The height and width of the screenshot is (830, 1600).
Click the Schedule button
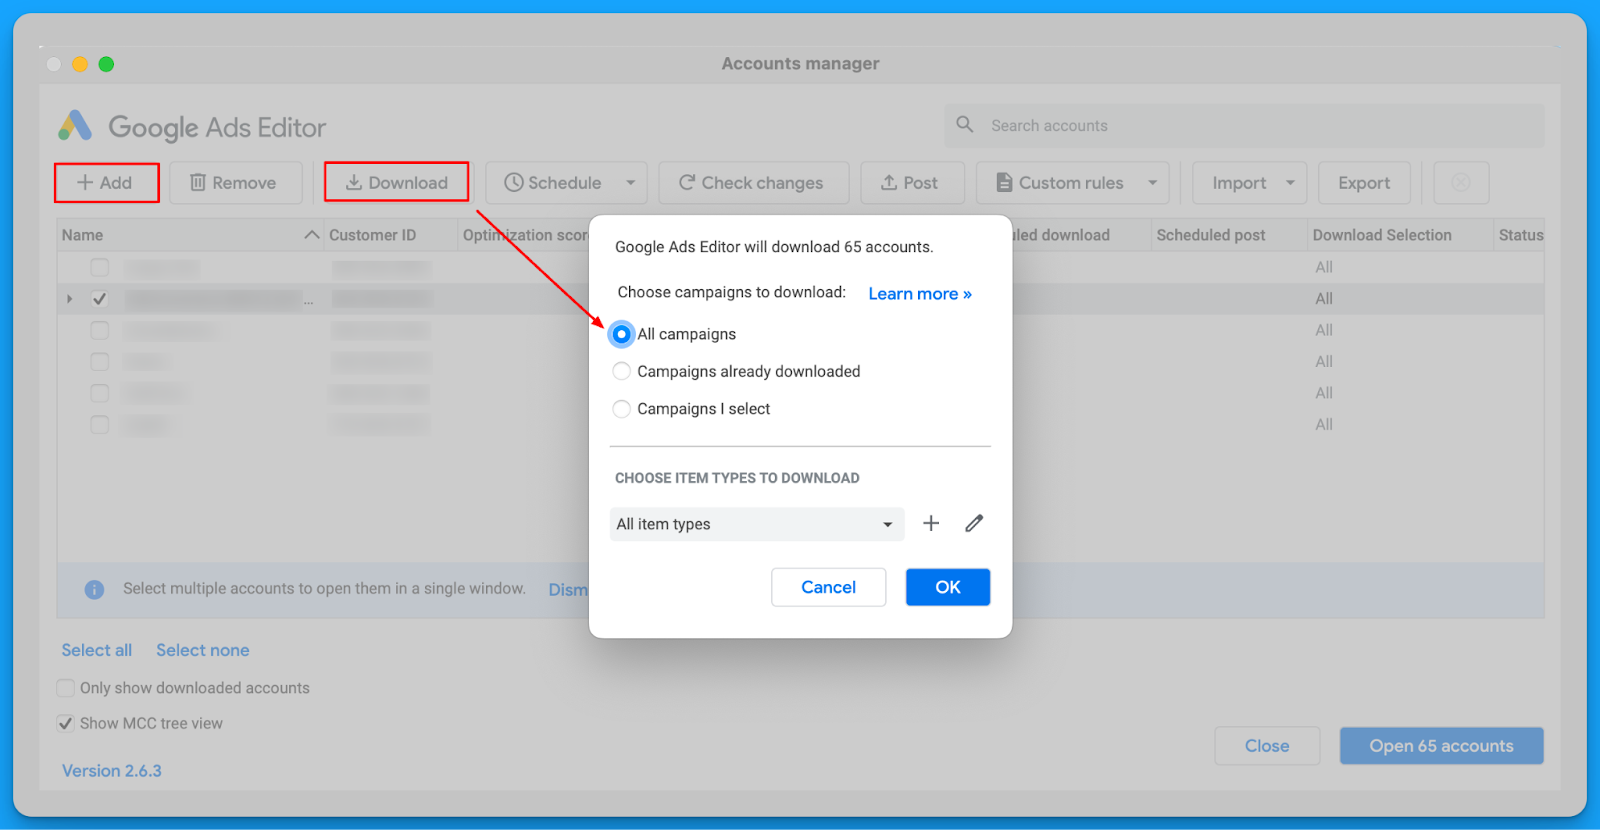pyautogui.click(x=553, y=183)
